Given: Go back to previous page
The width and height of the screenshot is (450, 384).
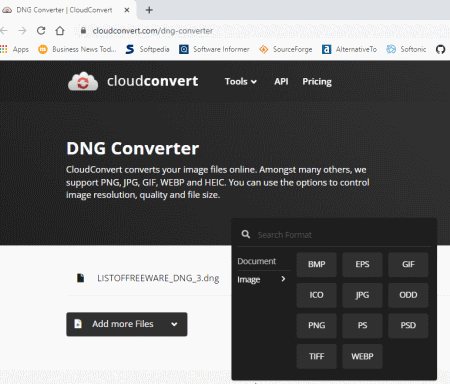Looking at the screenshot, I should 4,31.
